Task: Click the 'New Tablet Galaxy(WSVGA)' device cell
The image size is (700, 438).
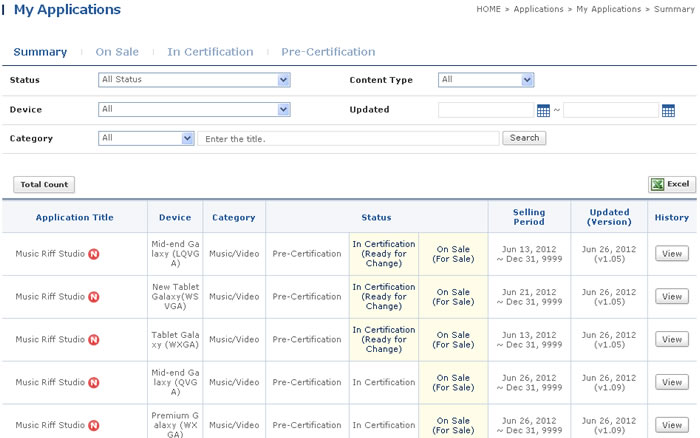Action: click(175, 296)
